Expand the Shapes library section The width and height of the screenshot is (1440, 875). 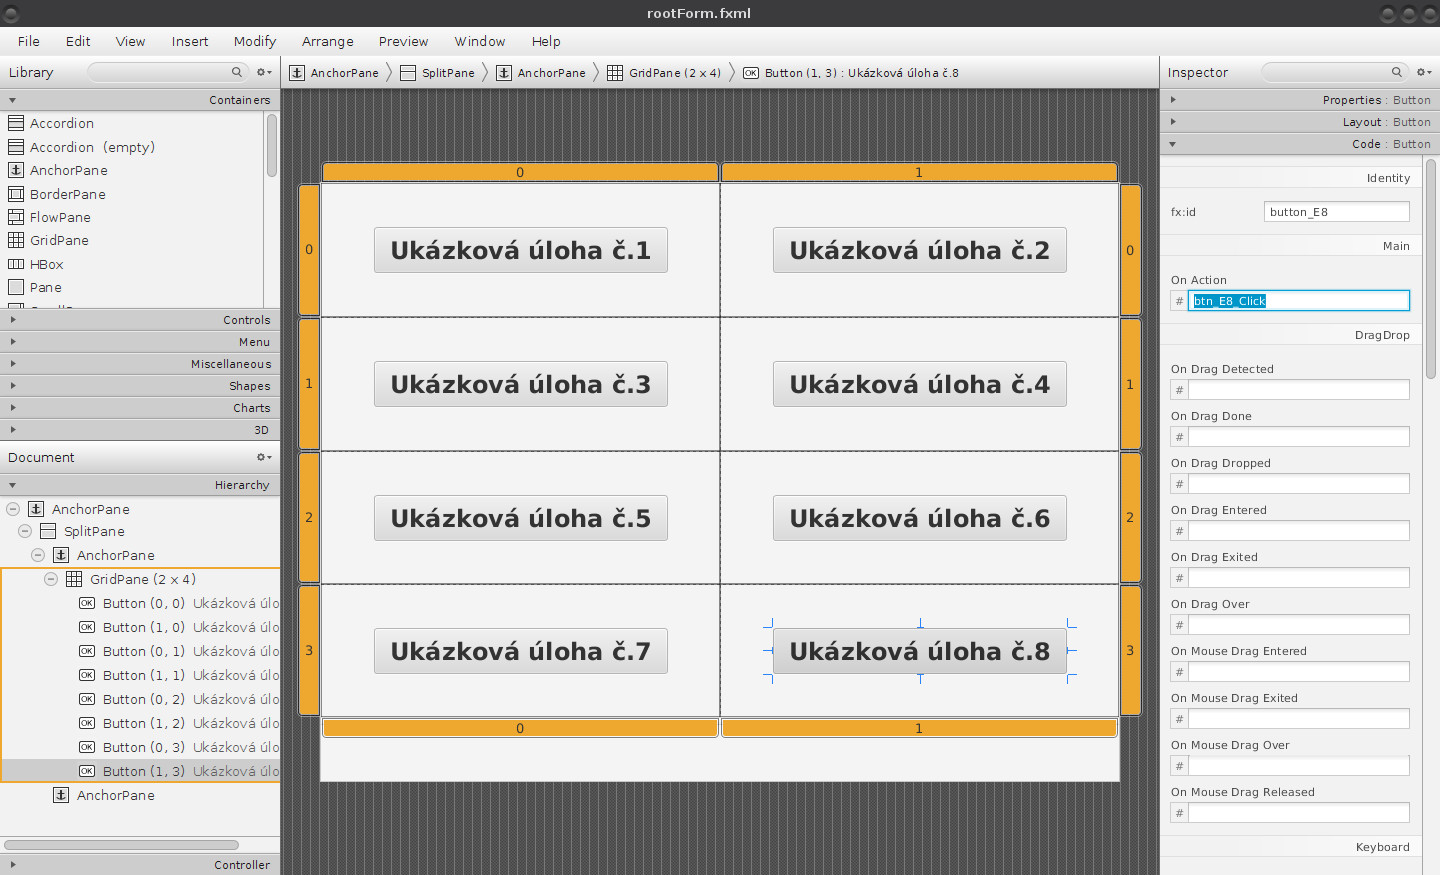[139, 386]
